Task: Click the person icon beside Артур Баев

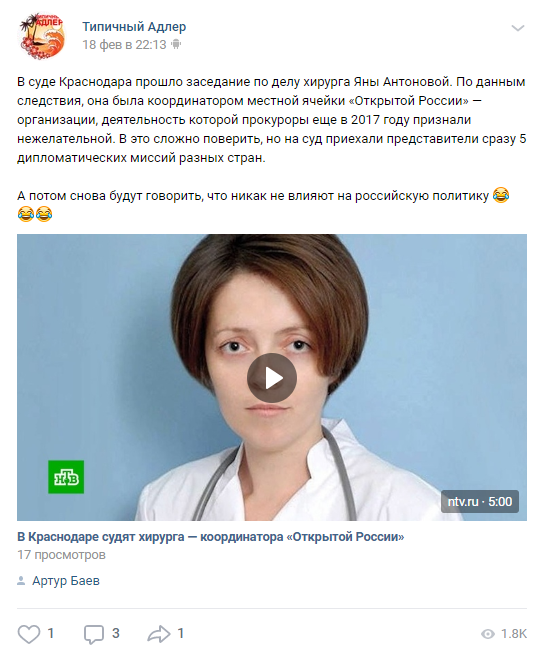Action: click(21, 581)
